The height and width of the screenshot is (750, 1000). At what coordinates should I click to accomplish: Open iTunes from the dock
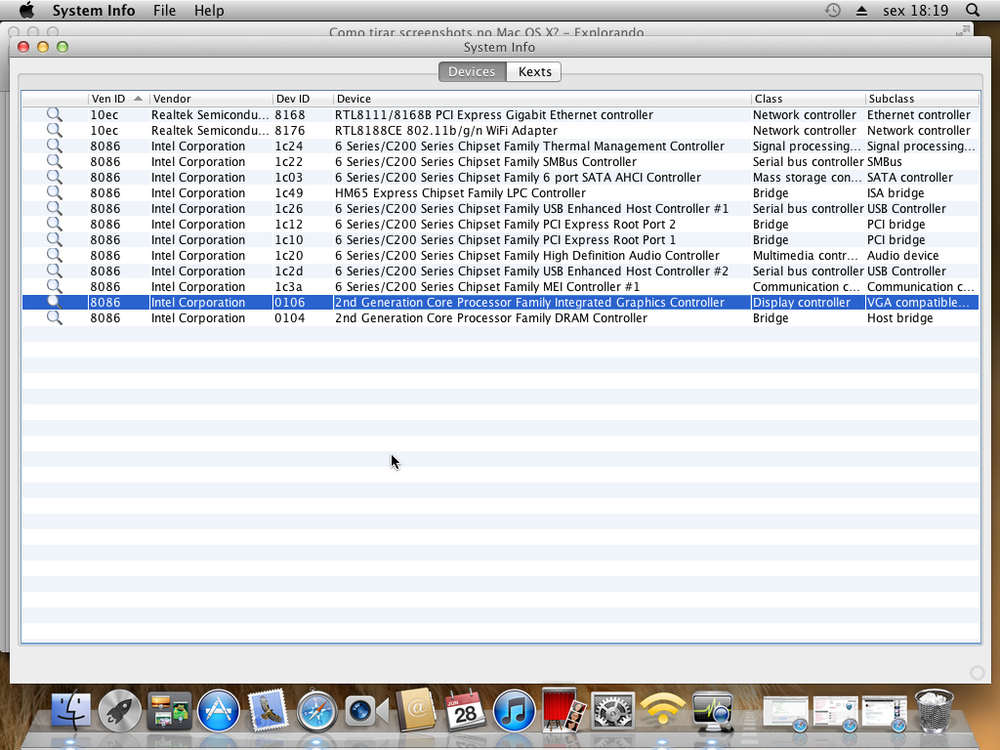click(x=514, y=711)
